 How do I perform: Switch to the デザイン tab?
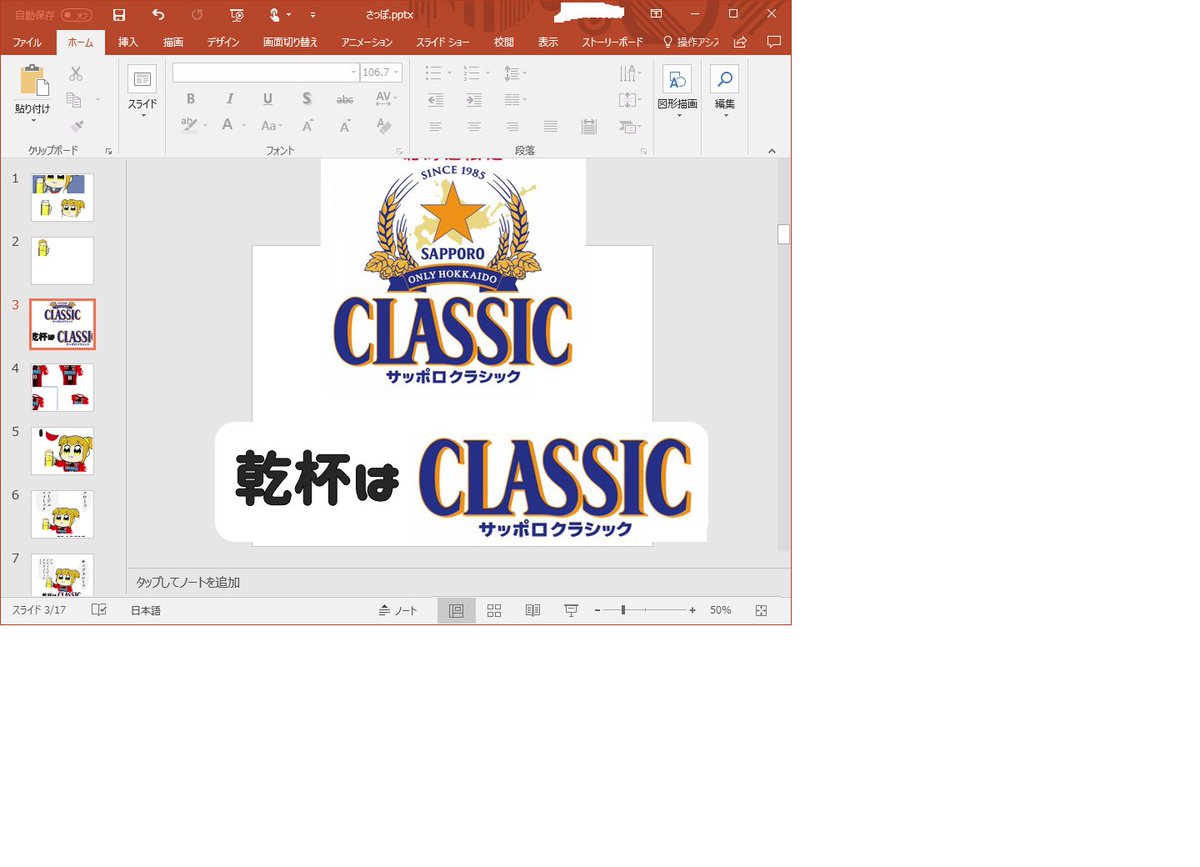(x=223, y=42)
